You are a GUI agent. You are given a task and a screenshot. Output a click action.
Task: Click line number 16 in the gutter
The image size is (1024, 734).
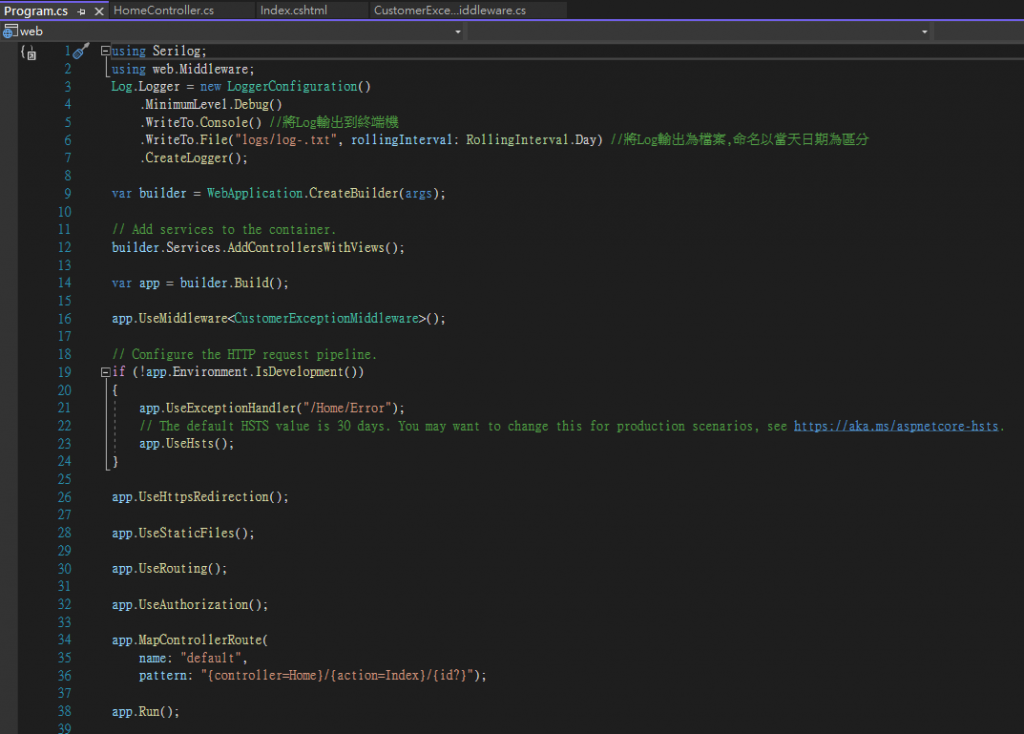(x=65, y=319)
